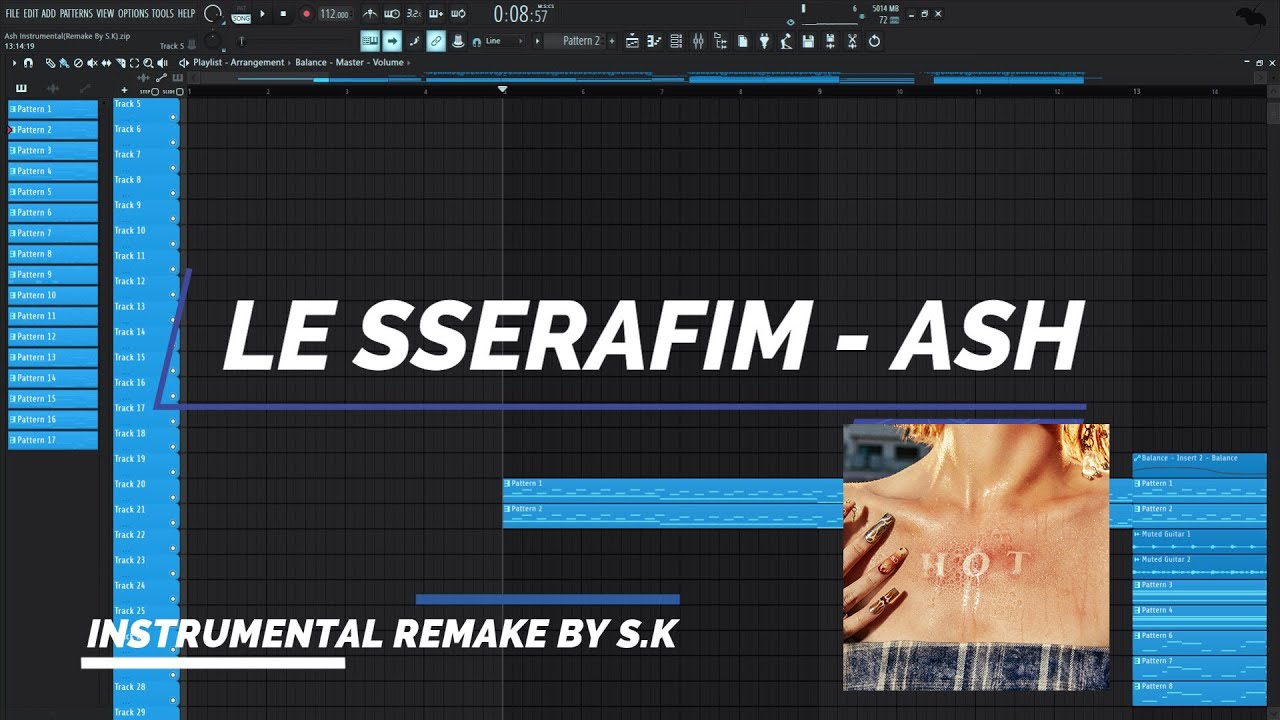Expand Balance - Master - Volume breadcrumb
The width and height of the screenshot is (1280, 720).
[349, 63]
